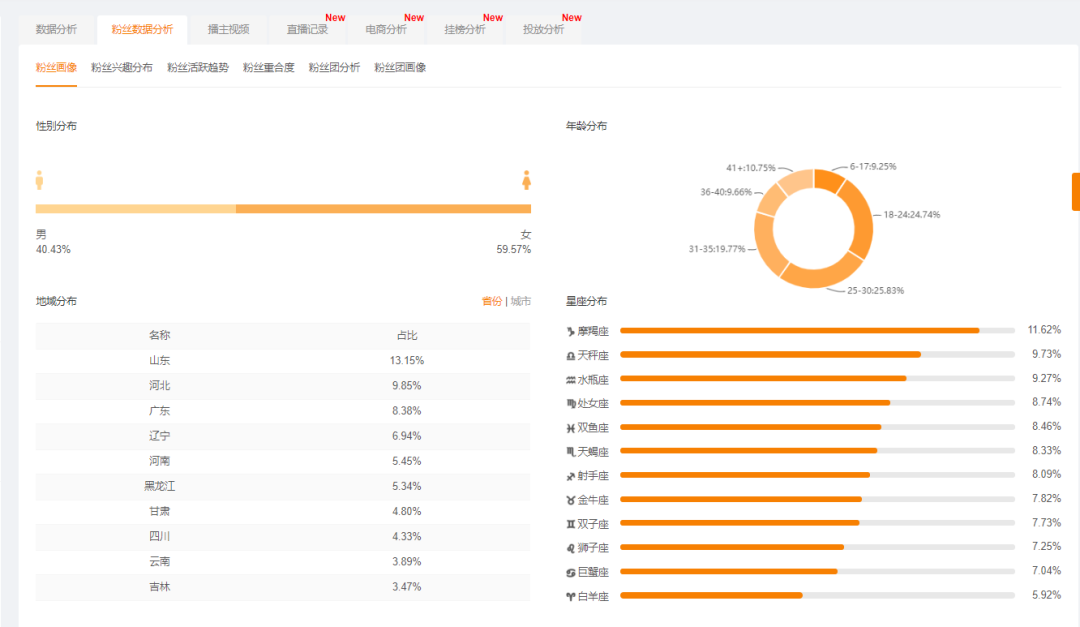
Task: Click the 6-17:9.25% age label
Action: (x=873, y=166)
